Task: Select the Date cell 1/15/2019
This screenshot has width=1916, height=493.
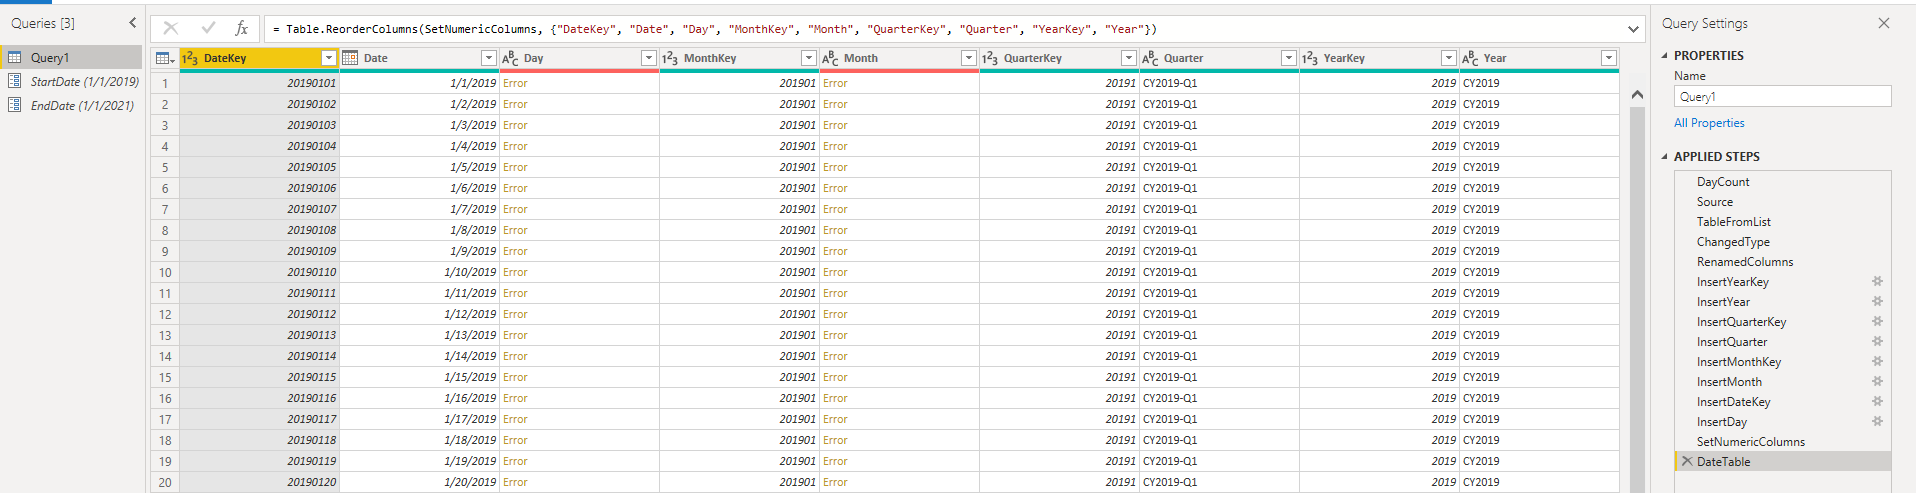Action: pyautogui.click(x=419, y=377)
